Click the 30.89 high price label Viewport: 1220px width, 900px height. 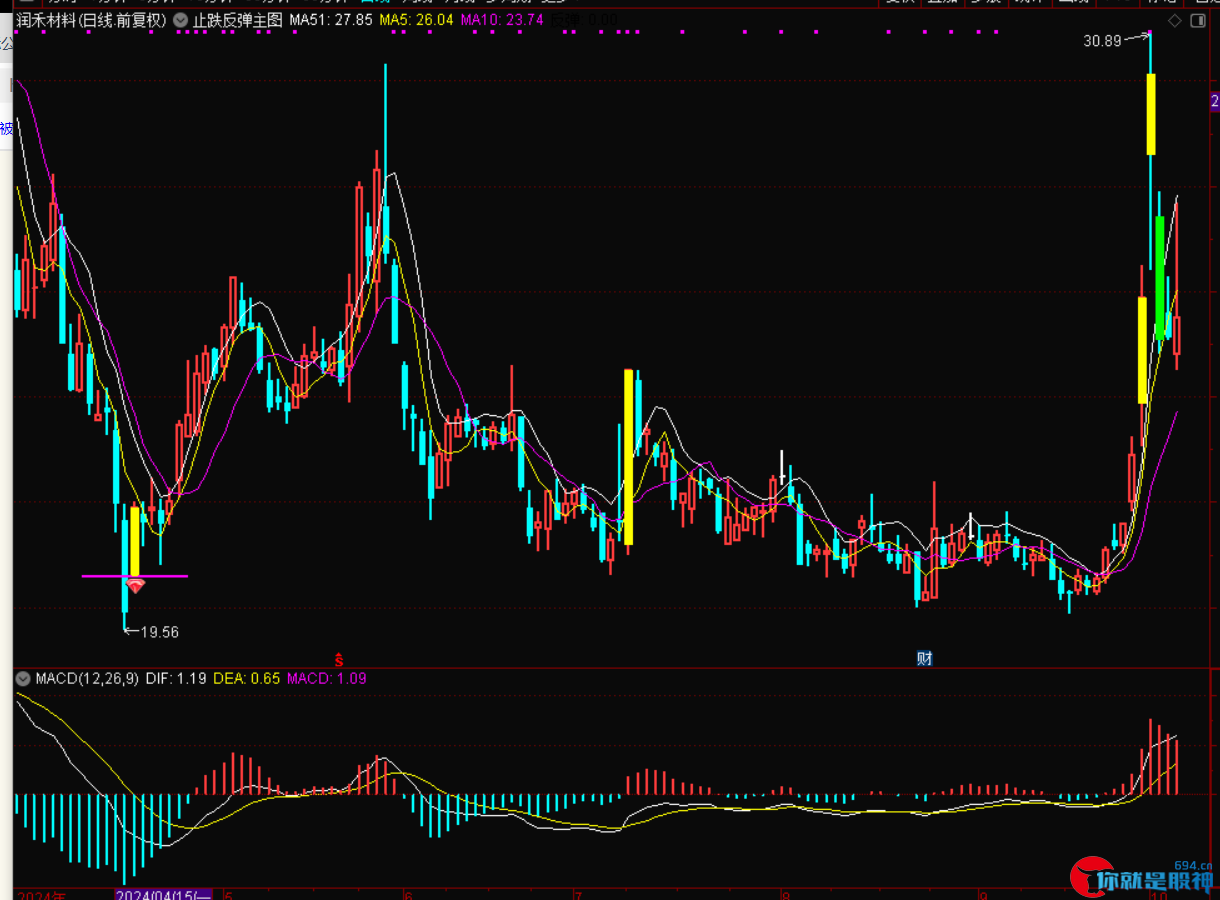1101,41
